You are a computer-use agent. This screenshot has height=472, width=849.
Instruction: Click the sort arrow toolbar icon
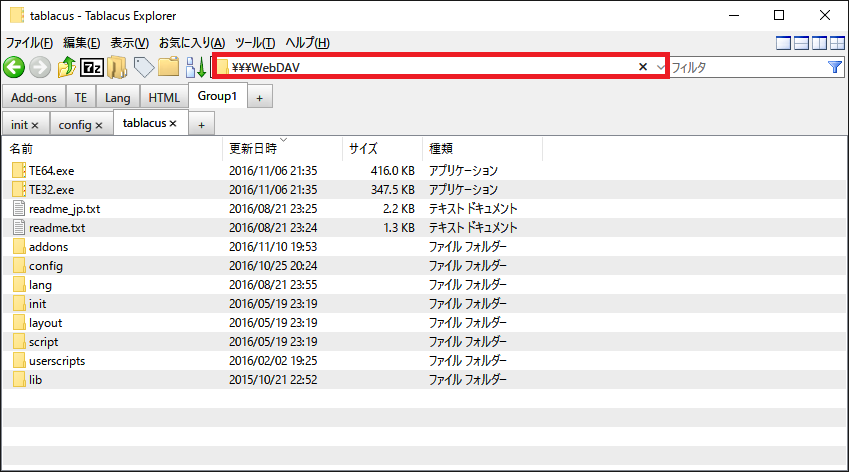[195, 68]
